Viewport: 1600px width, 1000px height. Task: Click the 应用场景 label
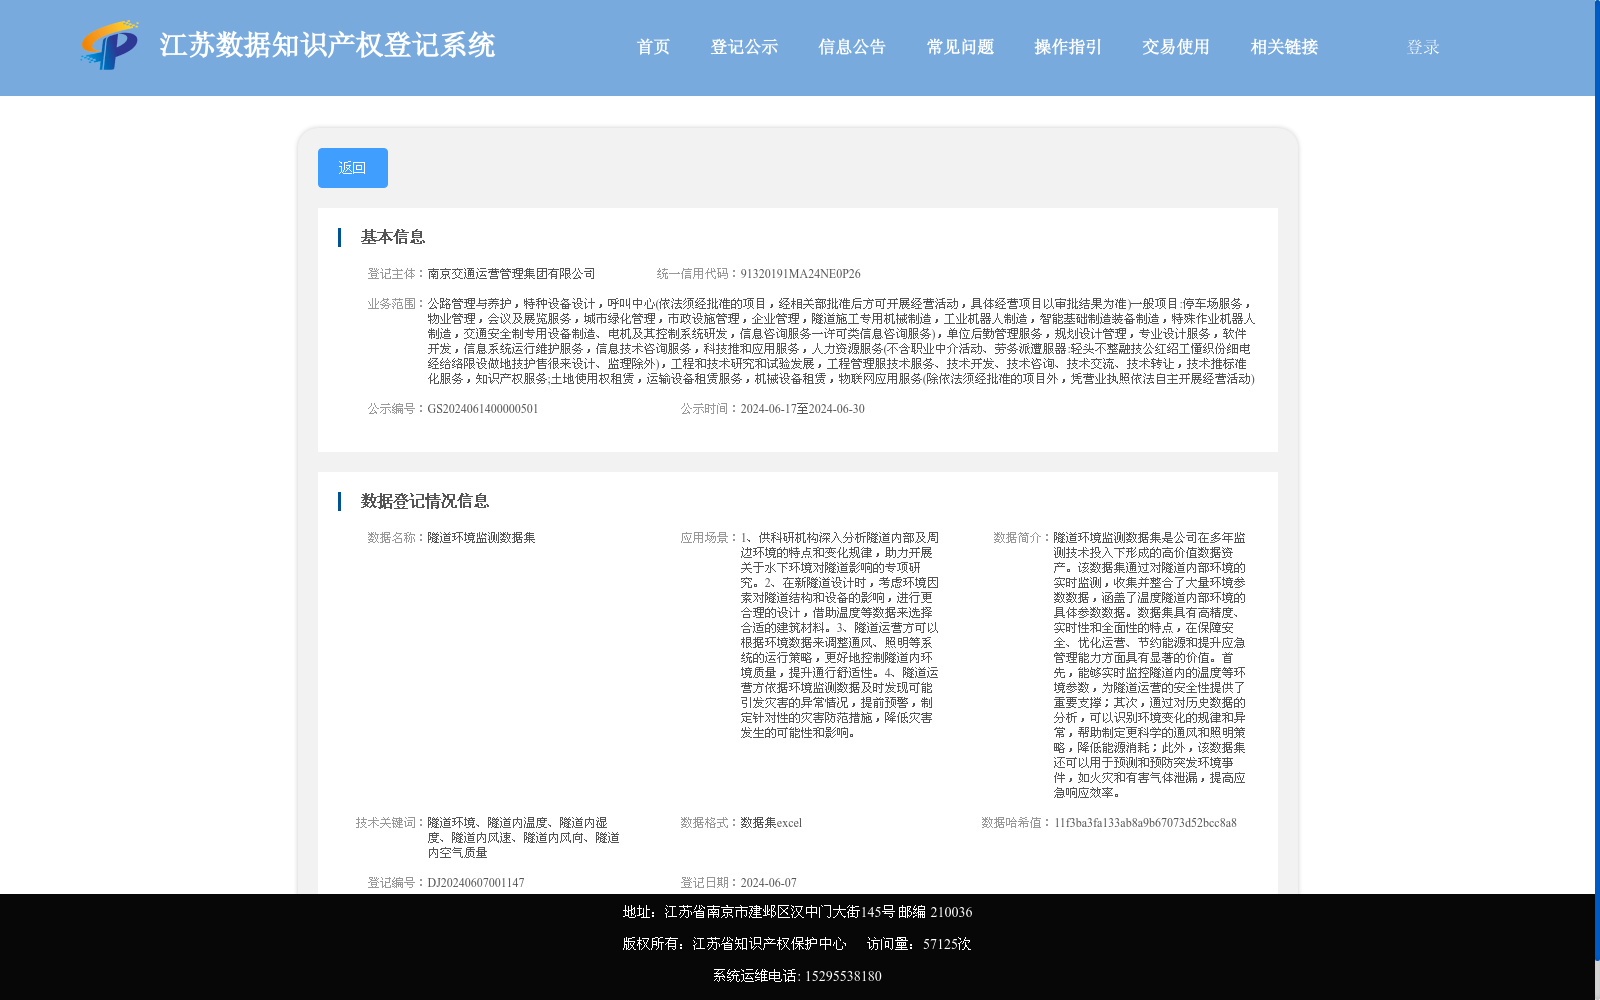click(x=710, y=538)
